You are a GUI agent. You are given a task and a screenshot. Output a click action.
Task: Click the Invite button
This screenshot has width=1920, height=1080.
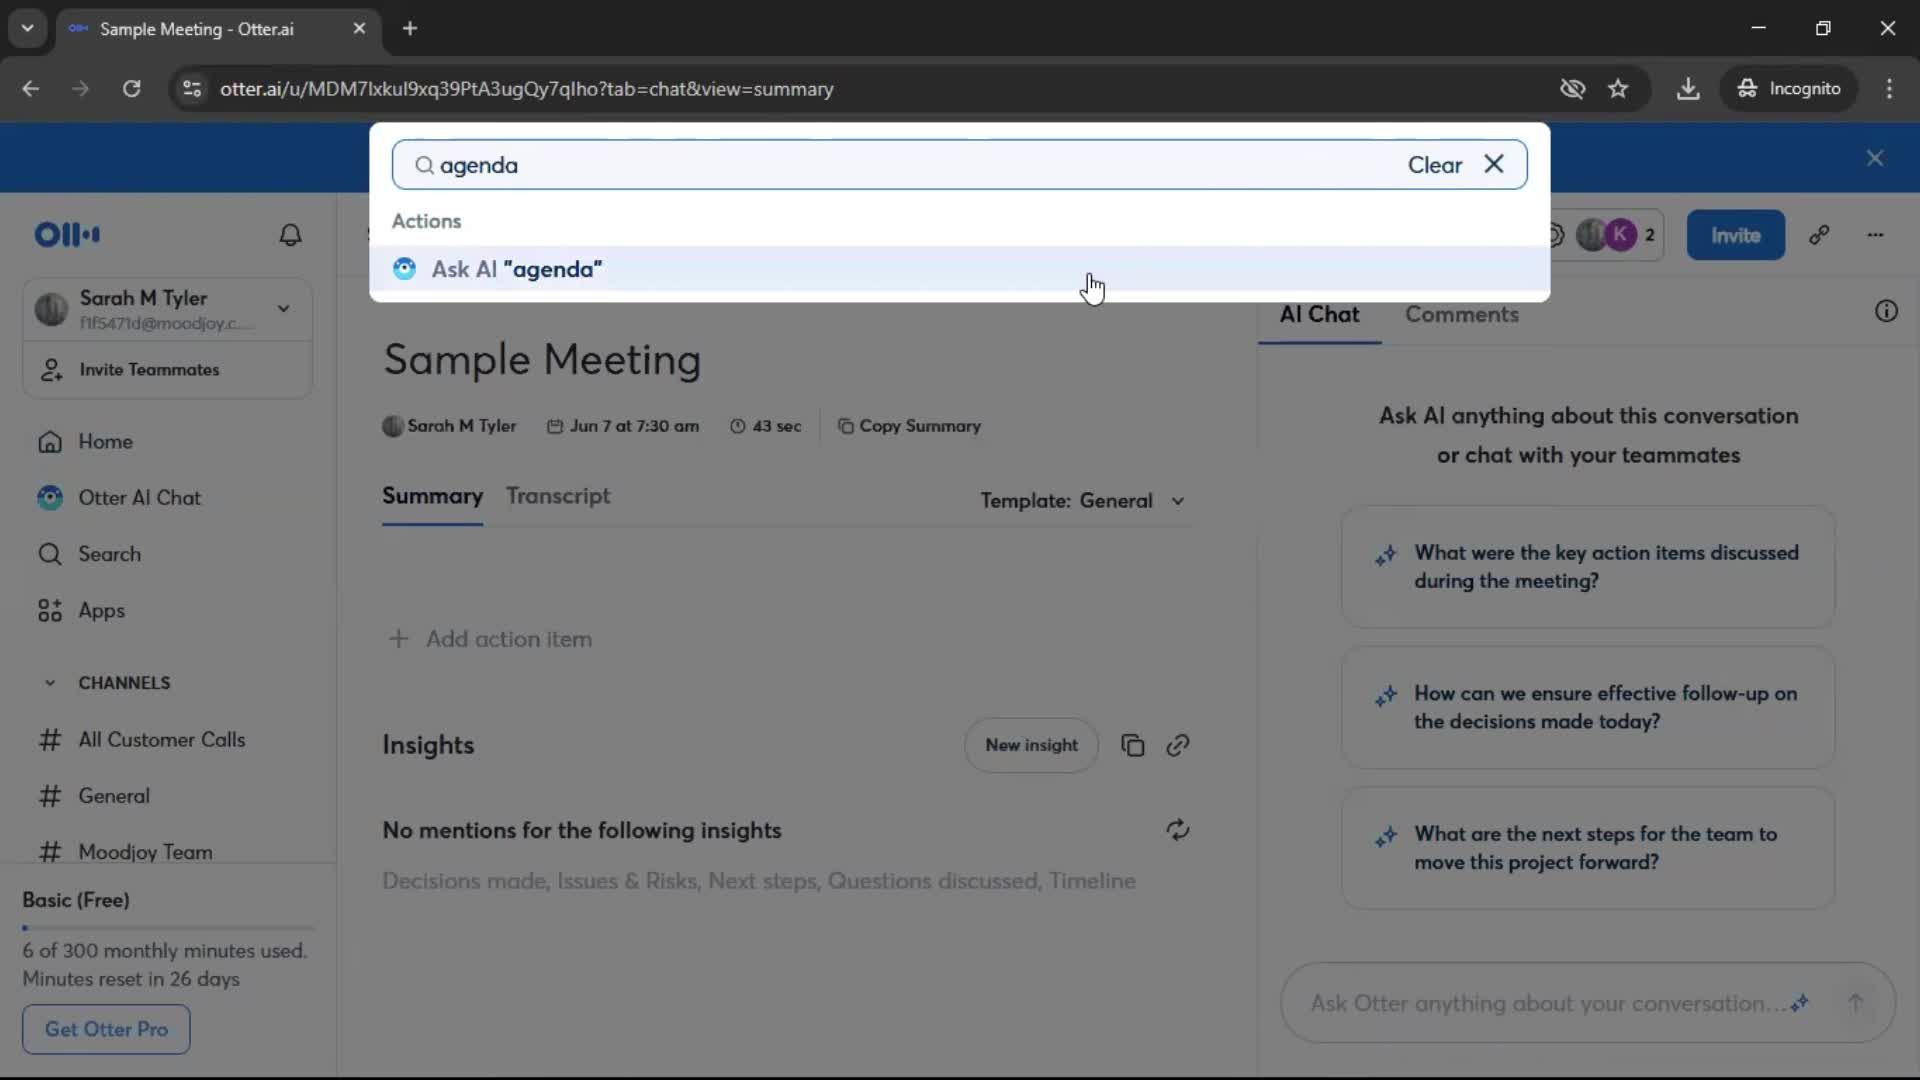[1735, 235]
